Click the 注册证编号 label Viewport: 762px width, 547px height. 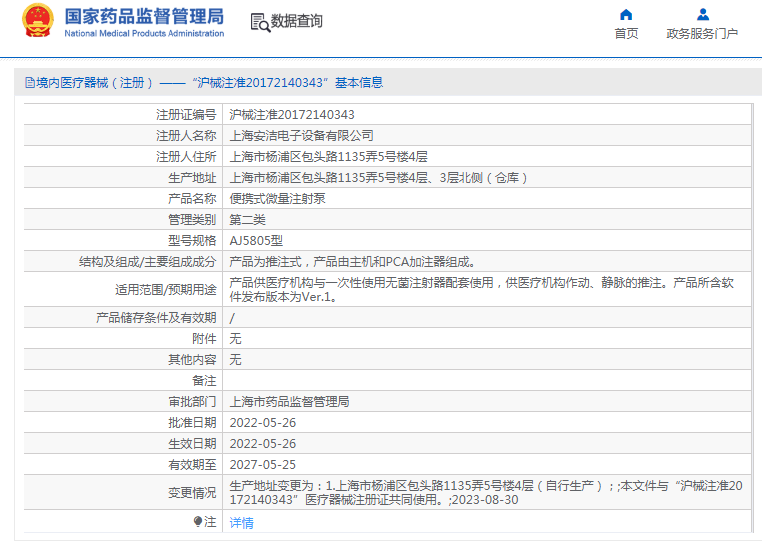[x=186, y=115]
